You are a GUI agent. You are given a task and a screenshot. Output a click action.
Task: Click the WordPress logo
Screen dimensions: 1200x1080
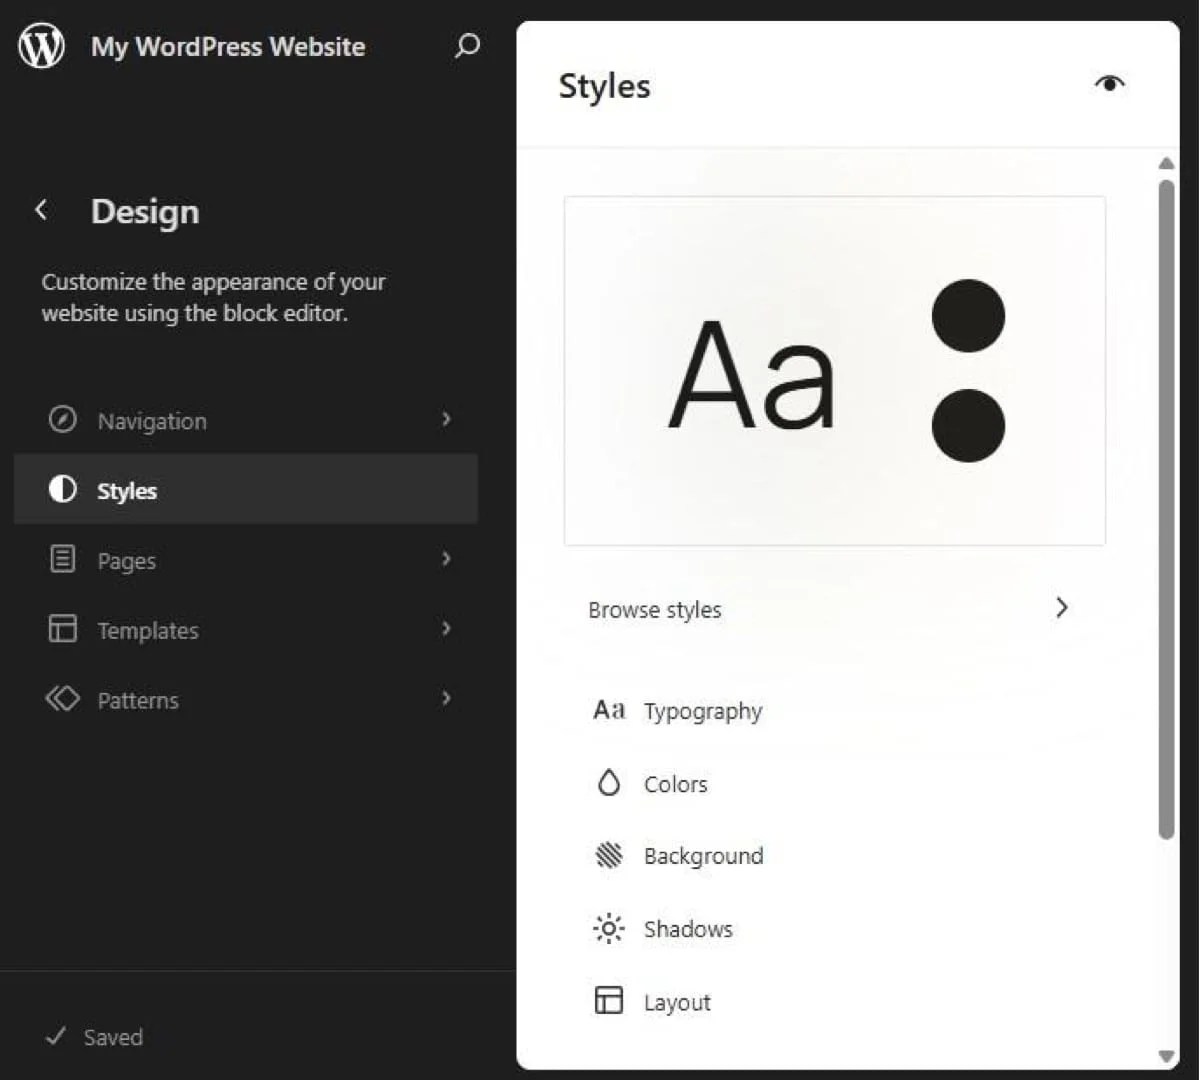[41, 44]
